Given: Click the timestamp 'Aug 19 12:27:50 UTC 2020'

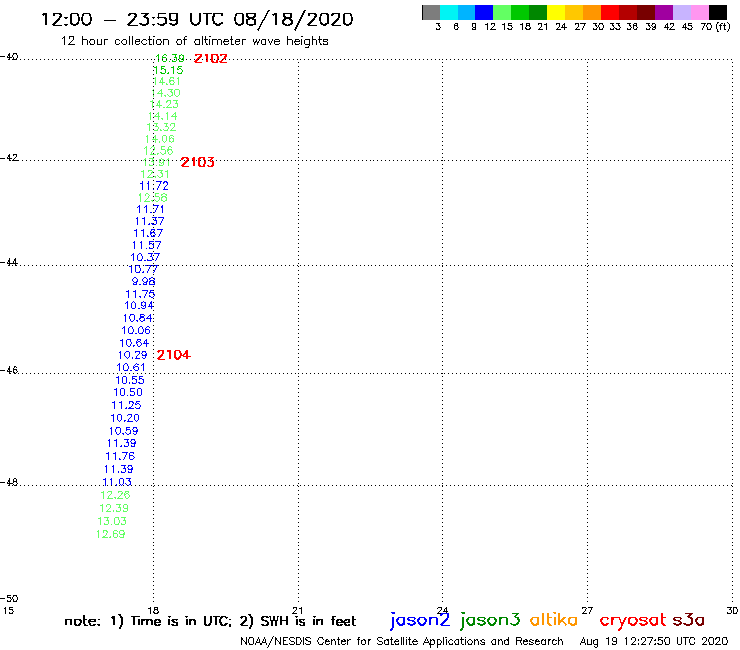Looking at the screenshot, I should click(x=654, y=642).
